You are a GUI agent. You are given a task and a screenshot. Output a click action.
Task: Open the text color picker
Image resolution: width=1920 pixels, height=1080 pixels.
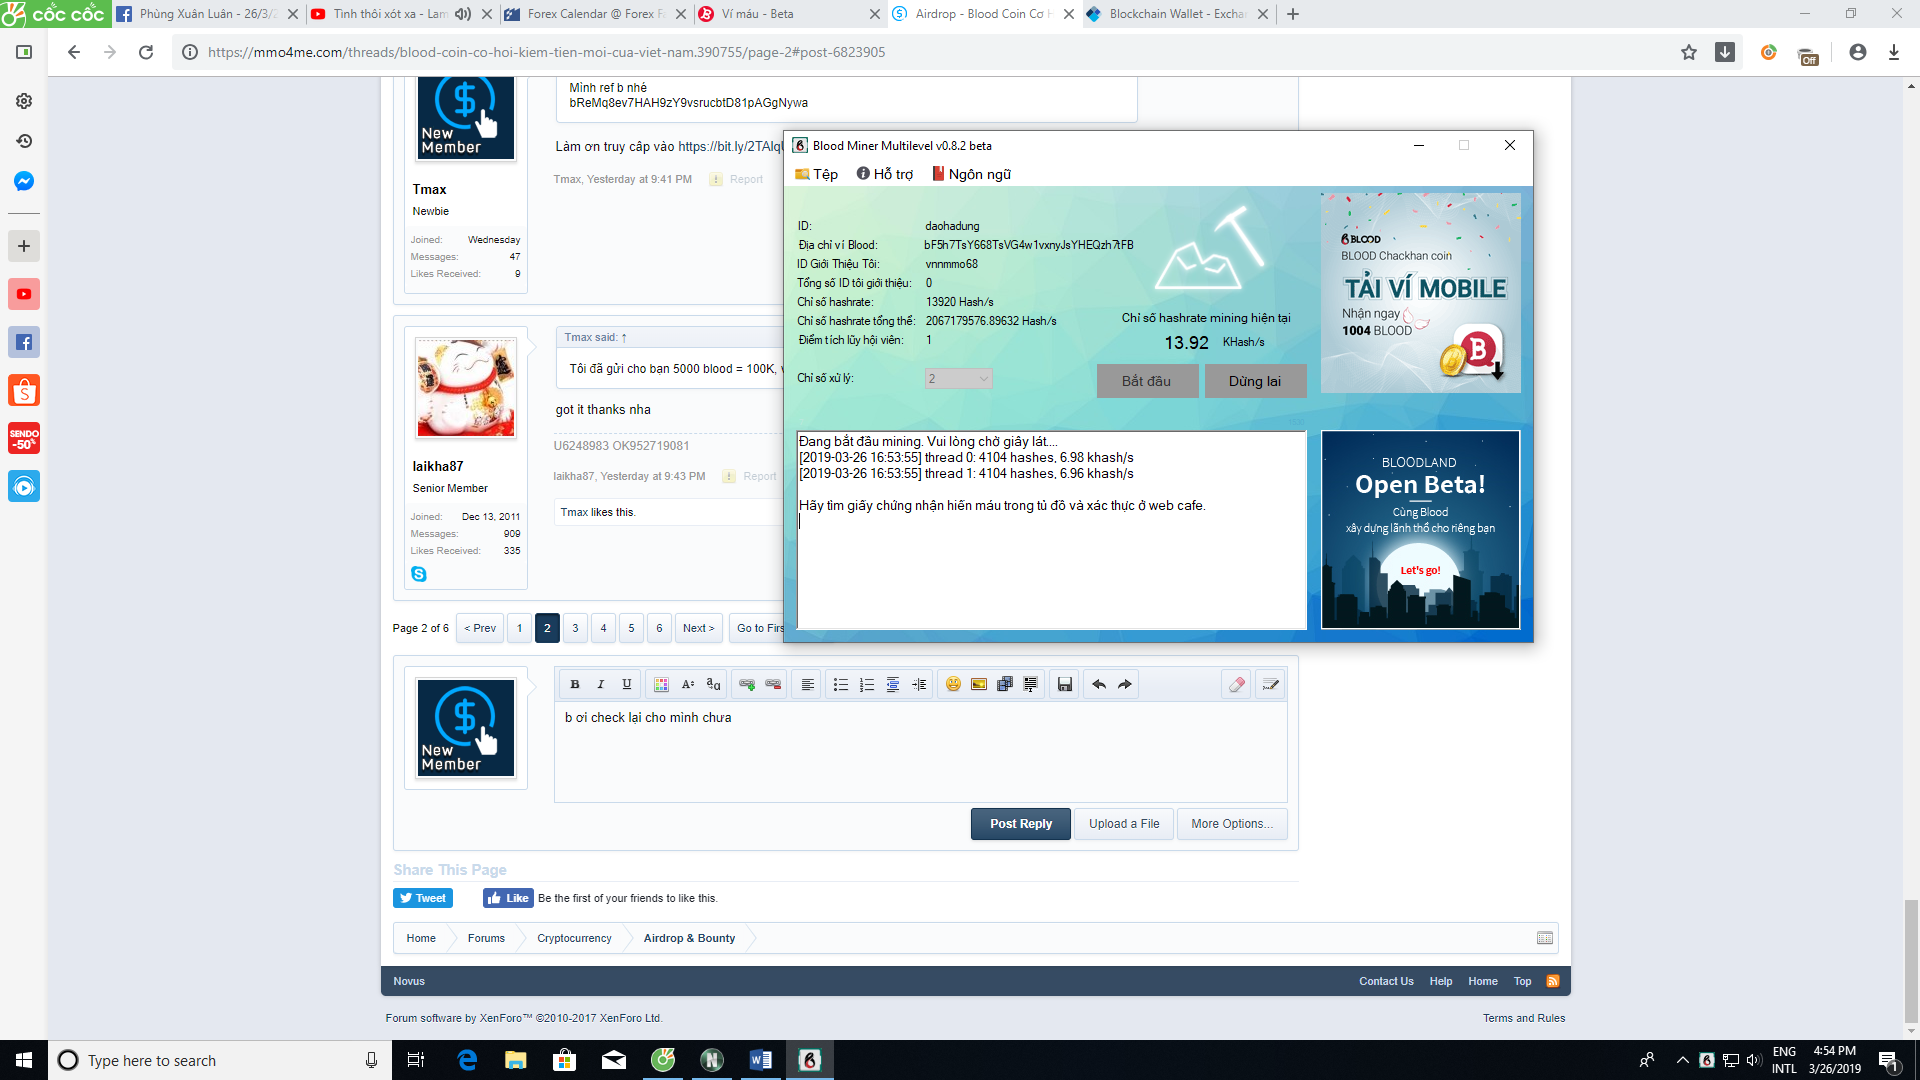coord(661,685)
